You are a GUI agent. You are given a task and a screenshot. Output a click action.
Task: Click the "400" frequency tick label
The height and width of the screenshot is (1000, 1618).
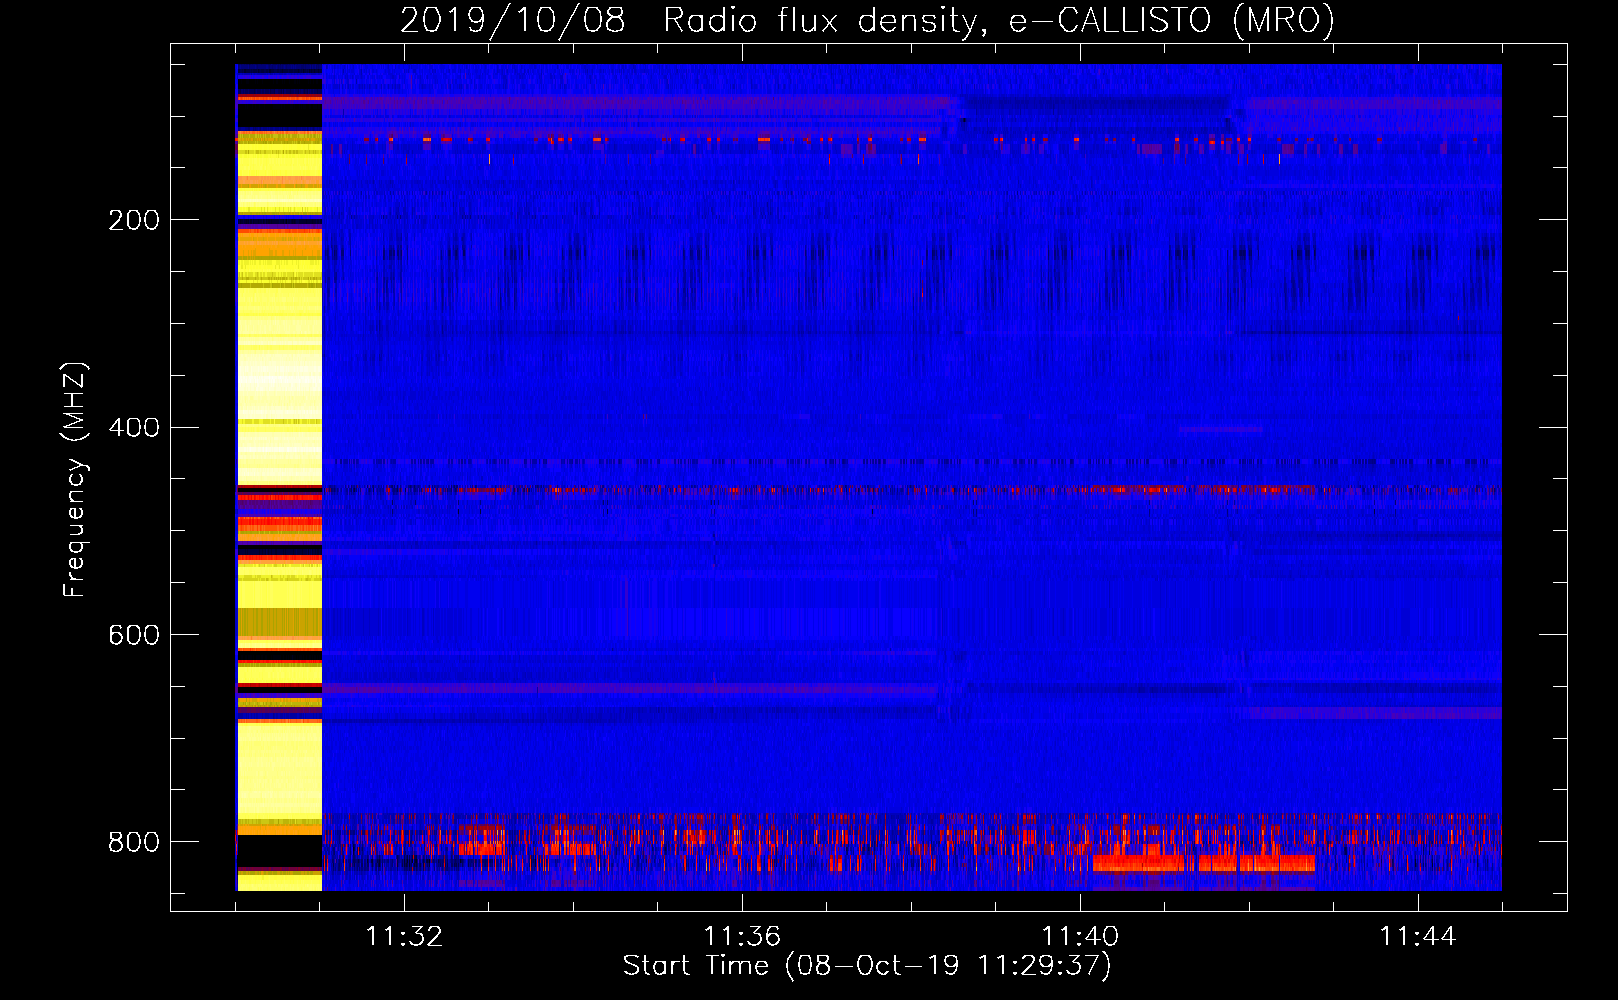(x=134, y=428)
